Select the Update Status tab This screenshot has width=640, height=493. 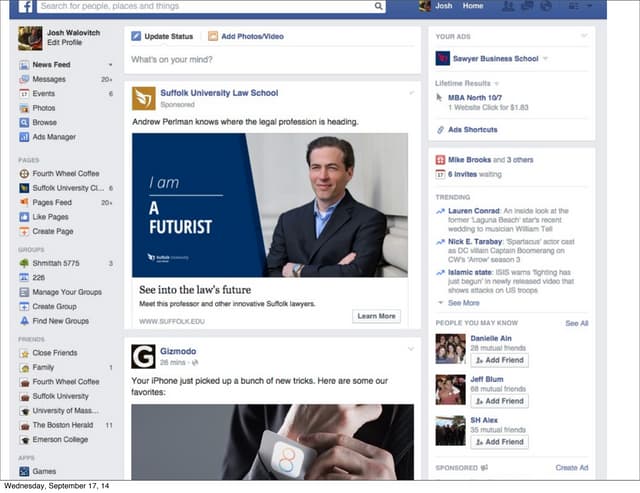[162, 36]
